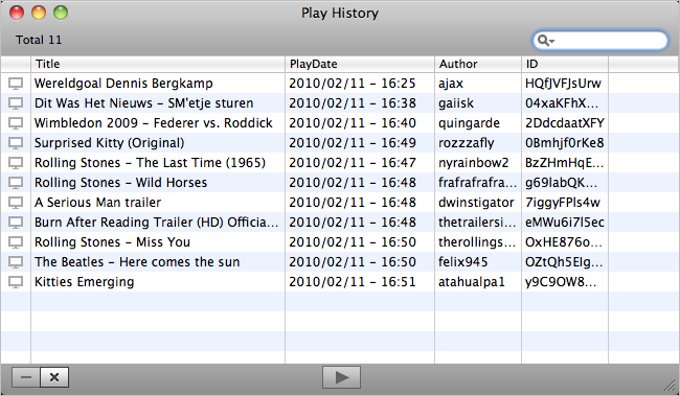Image resolution: width=680 pixels, height=396 pixels.
Task: Select Dit Was Het Nieuws entry
Action: [340, 103]
